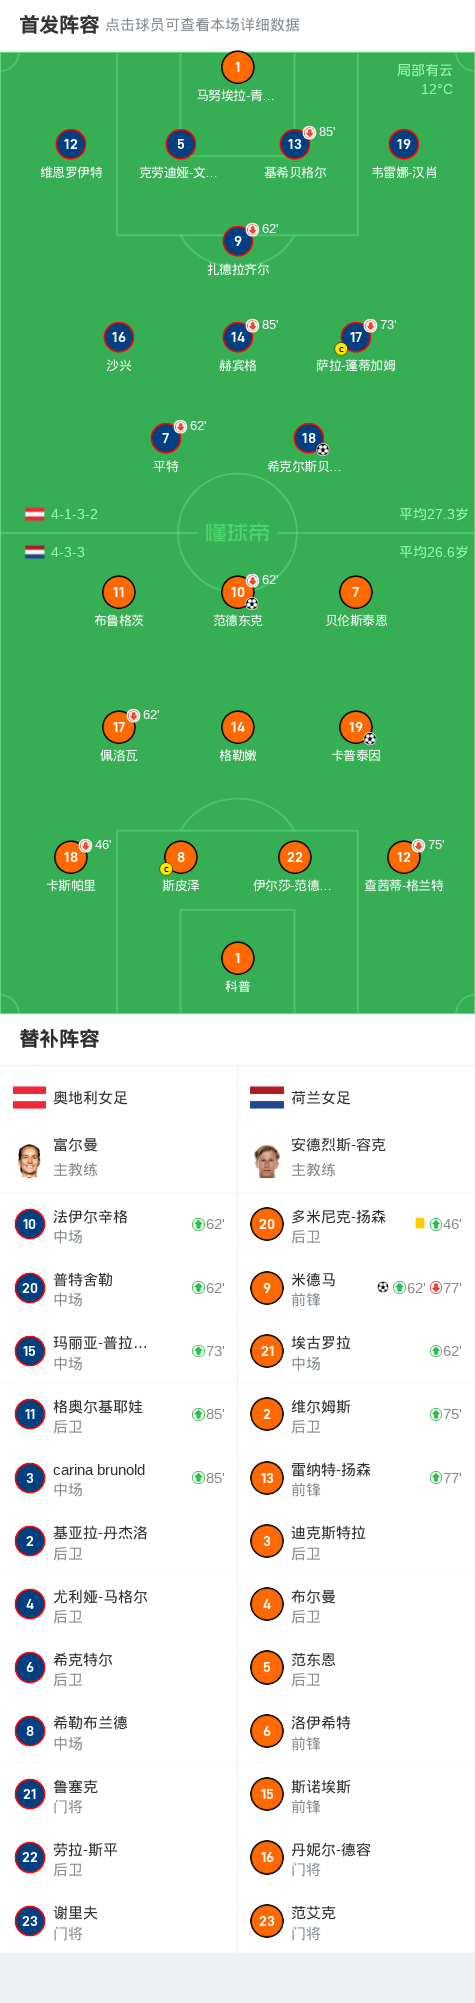Tap Austria goalkeeper number 1 circle

tap(237, 68)
